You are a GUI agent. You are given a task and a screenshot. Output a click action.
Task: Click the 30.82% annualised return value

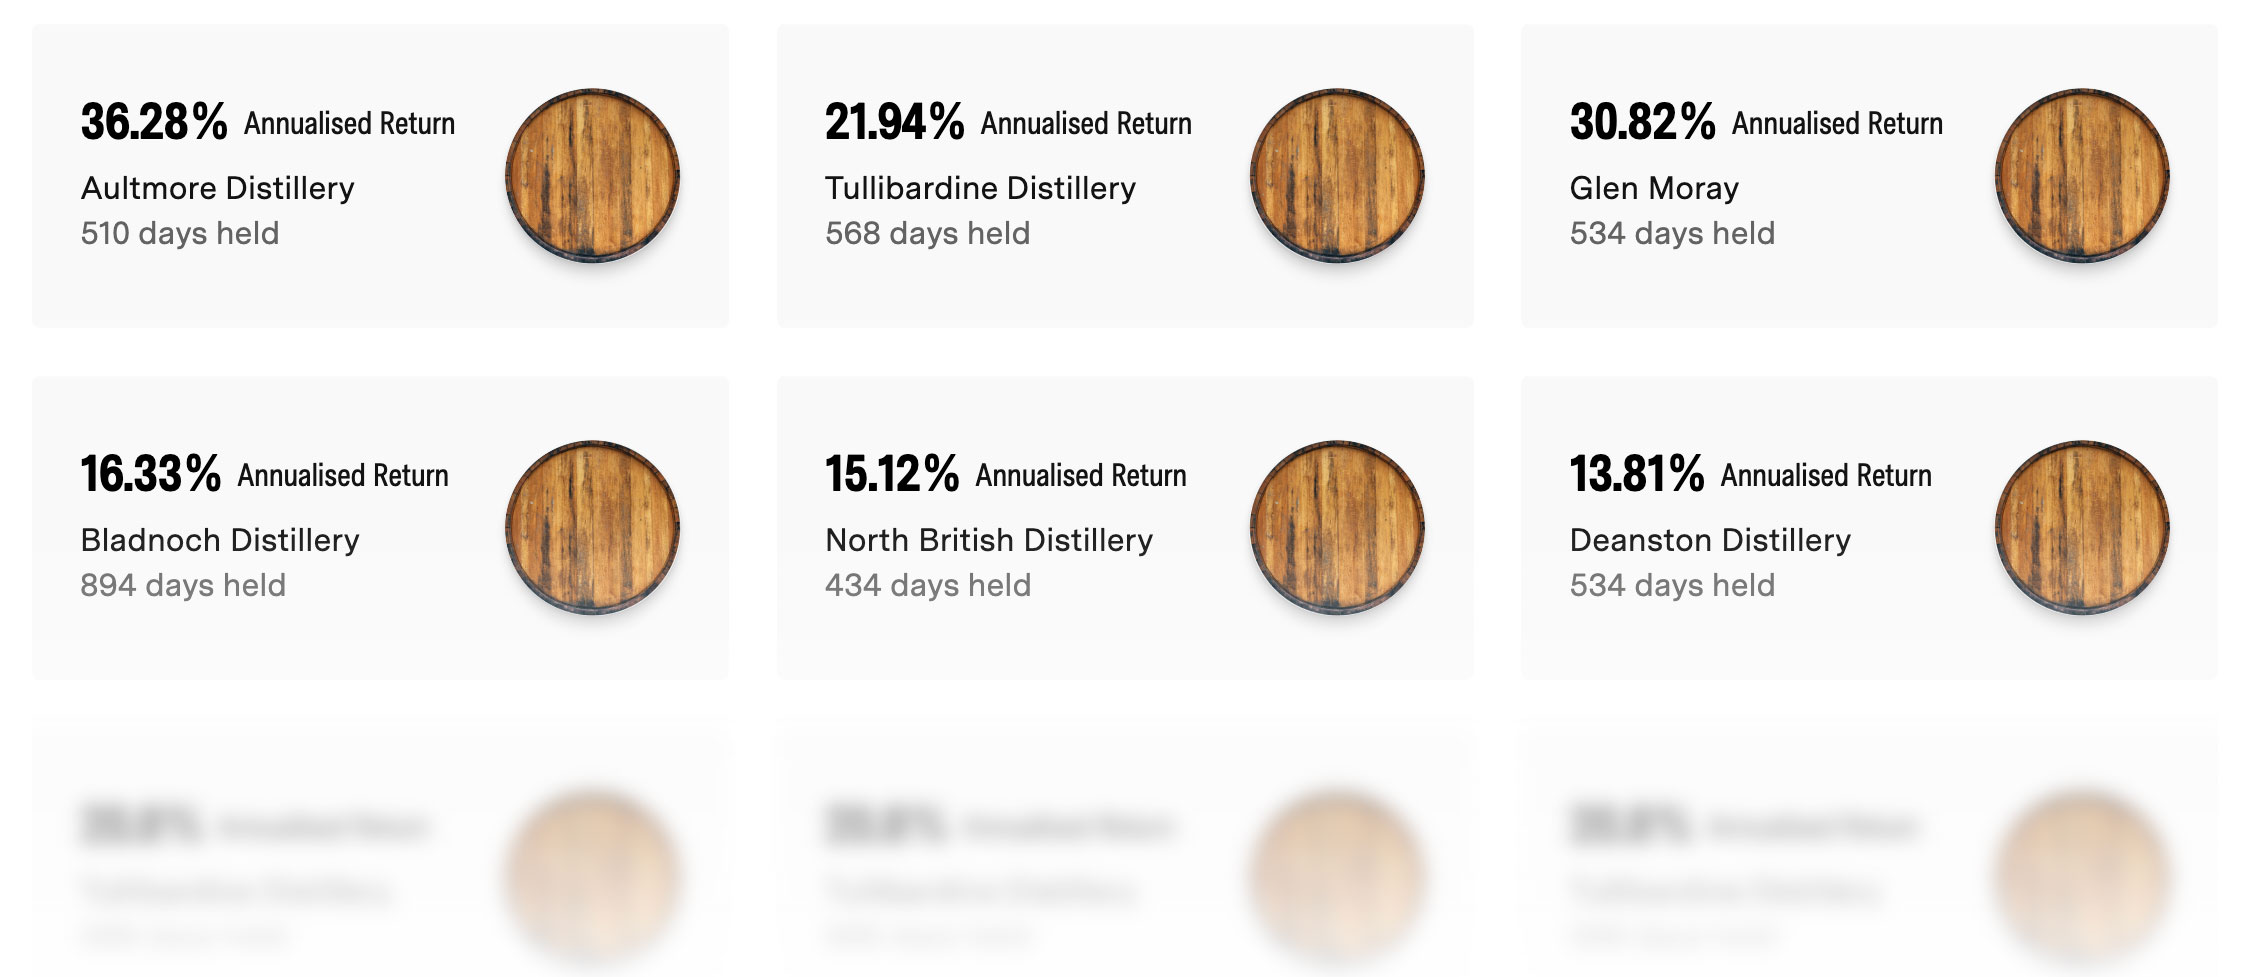[1642, 122]
